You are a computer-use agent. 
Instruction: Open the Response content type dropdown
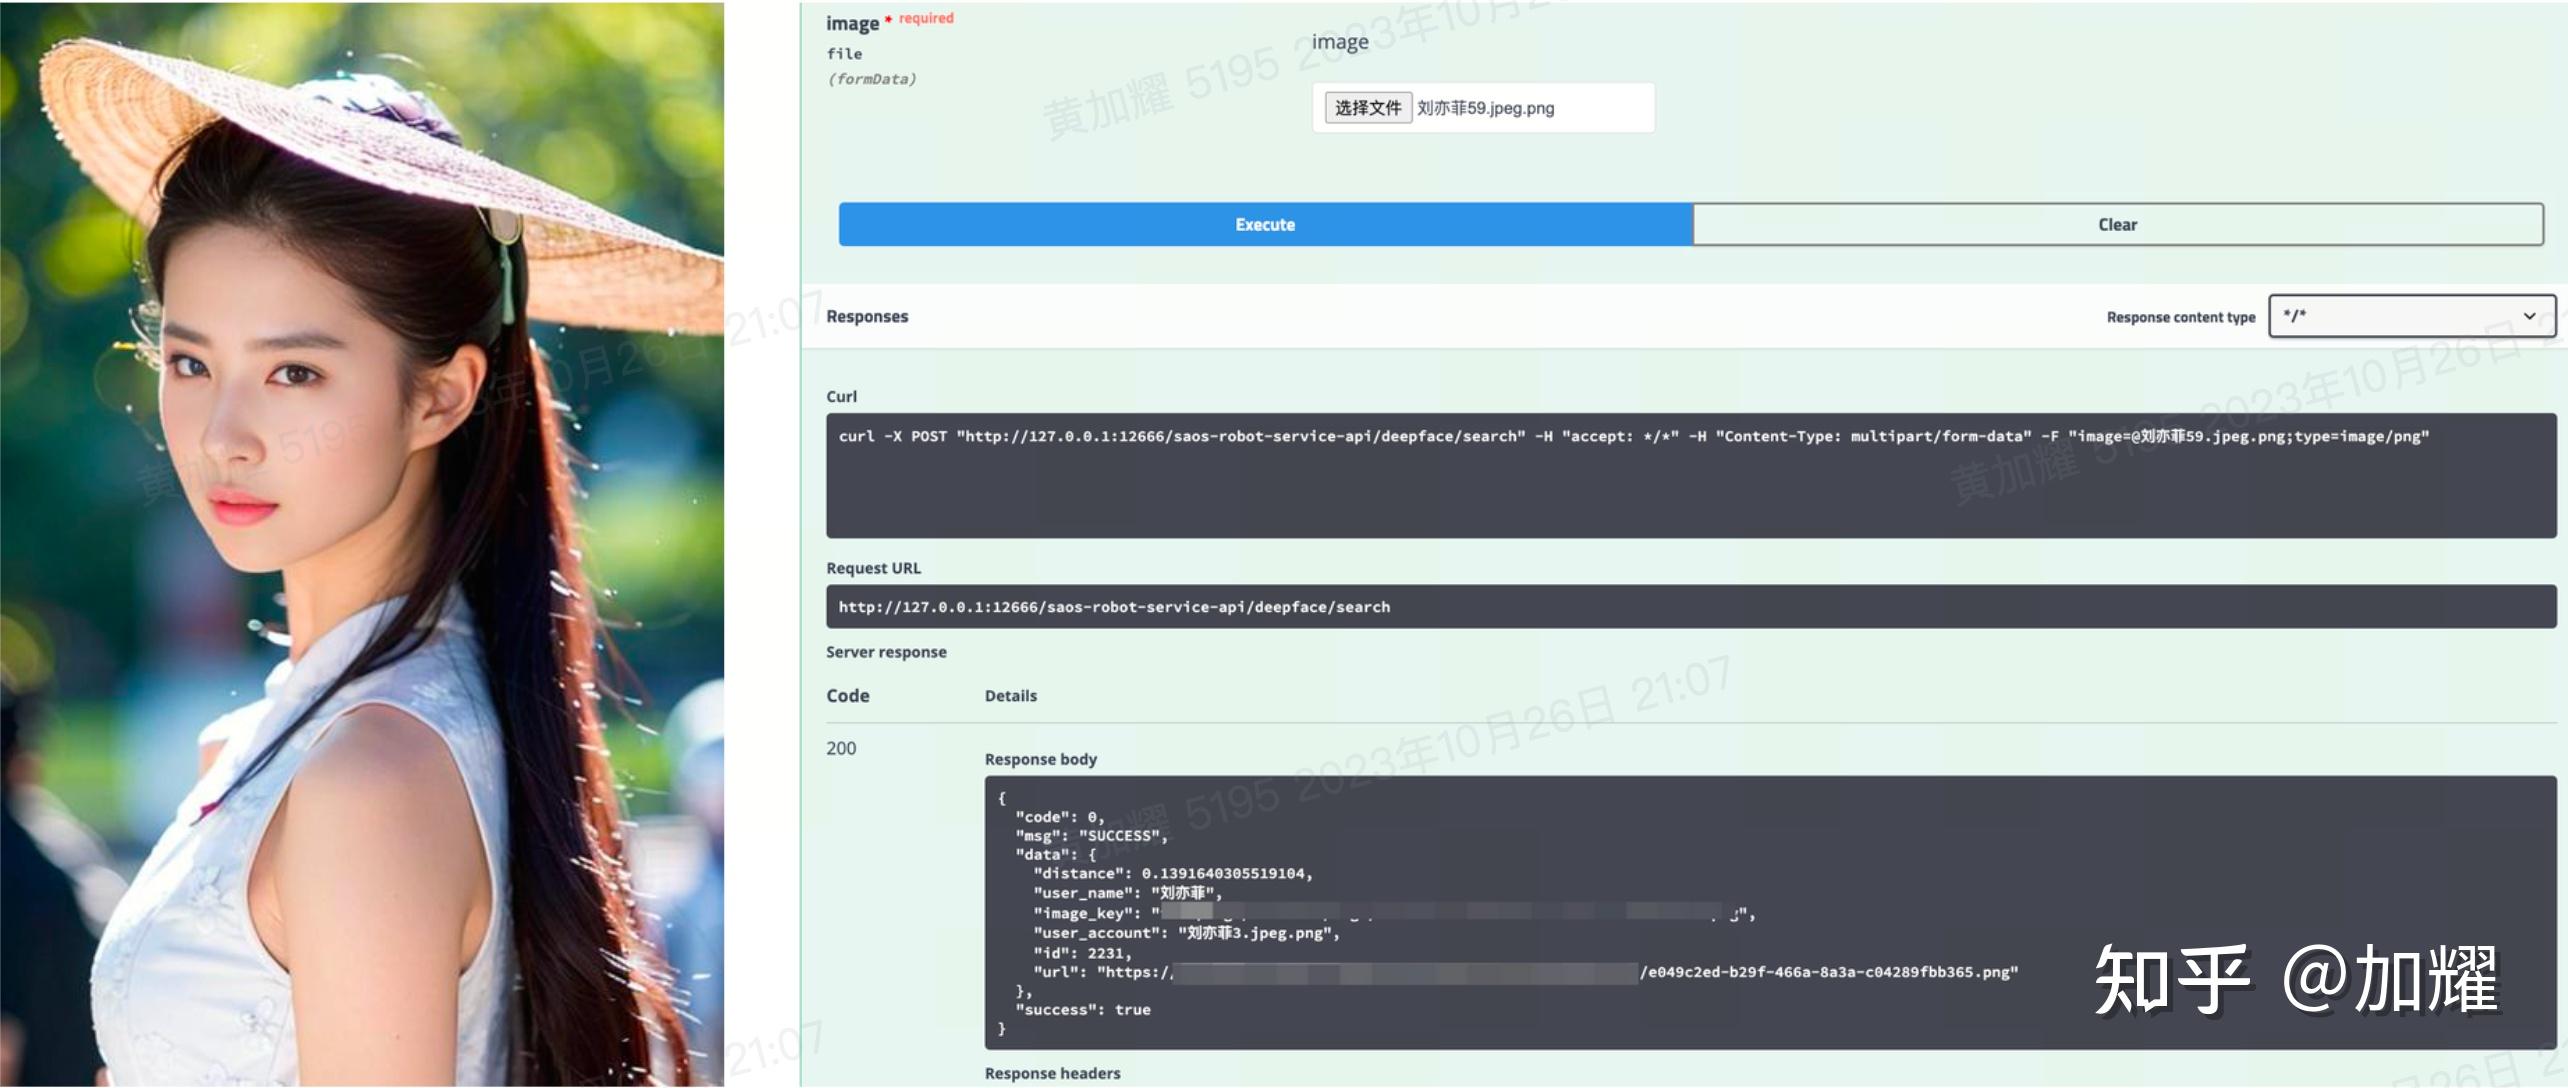[x=2410, y=316]
